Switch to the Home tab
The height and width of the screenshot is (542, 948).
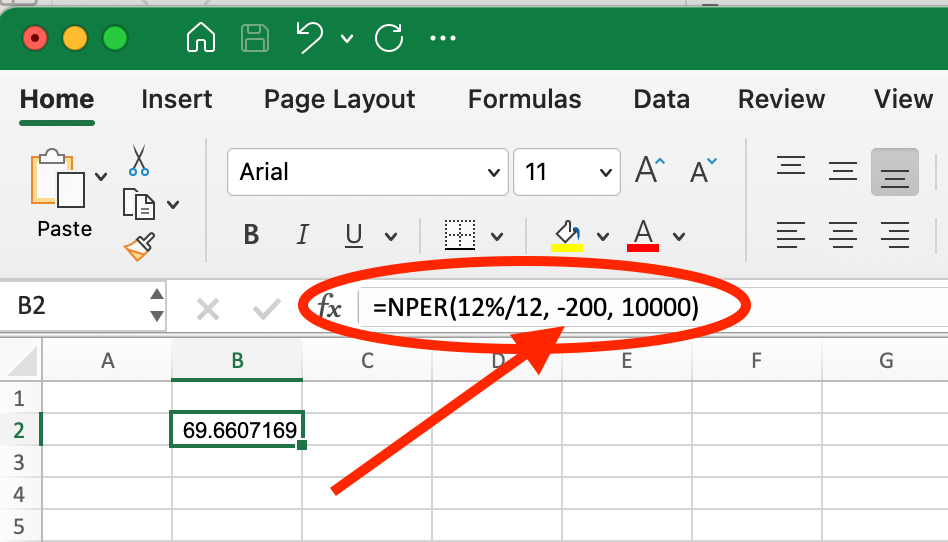57,99
